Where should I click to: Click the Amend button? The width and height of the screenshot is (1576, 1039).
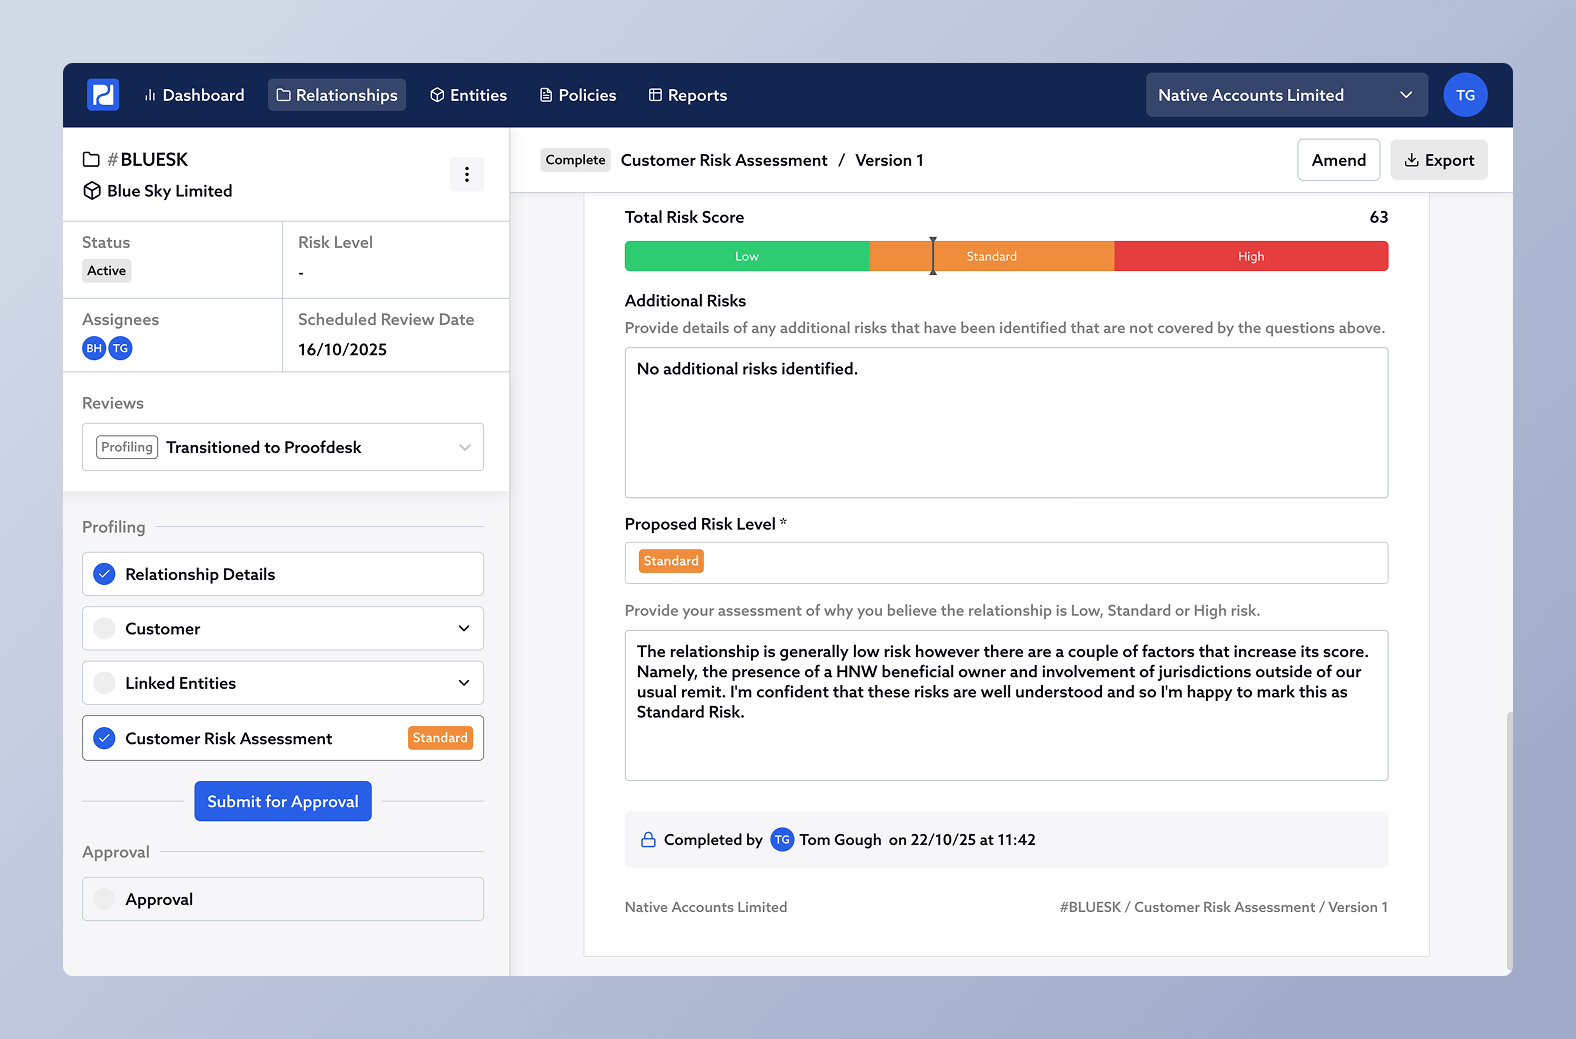point(1338,160)
